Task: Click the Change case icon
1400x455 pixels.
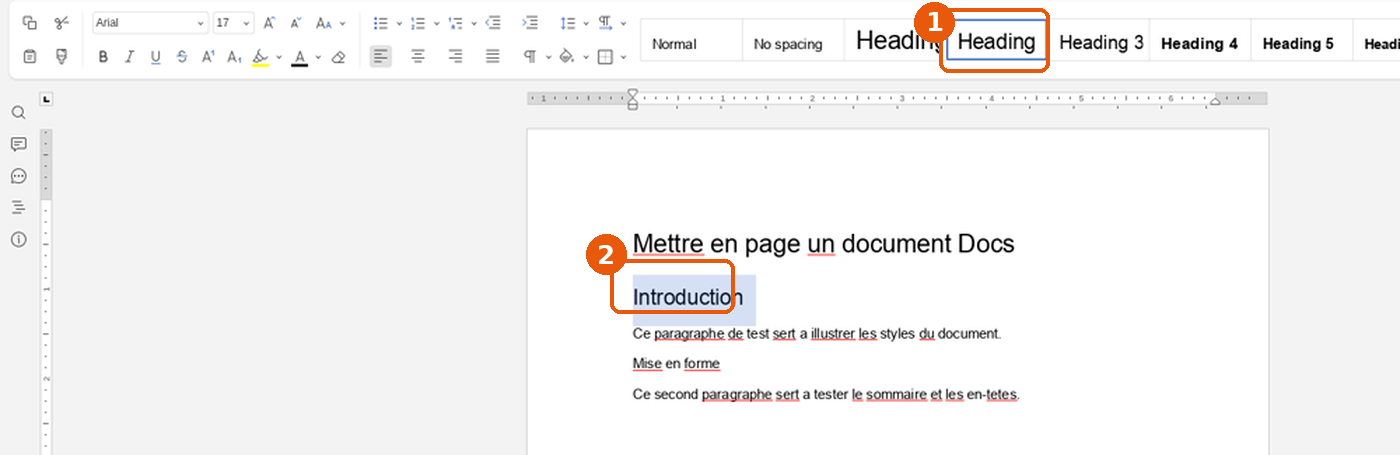Action: [323, 23]
